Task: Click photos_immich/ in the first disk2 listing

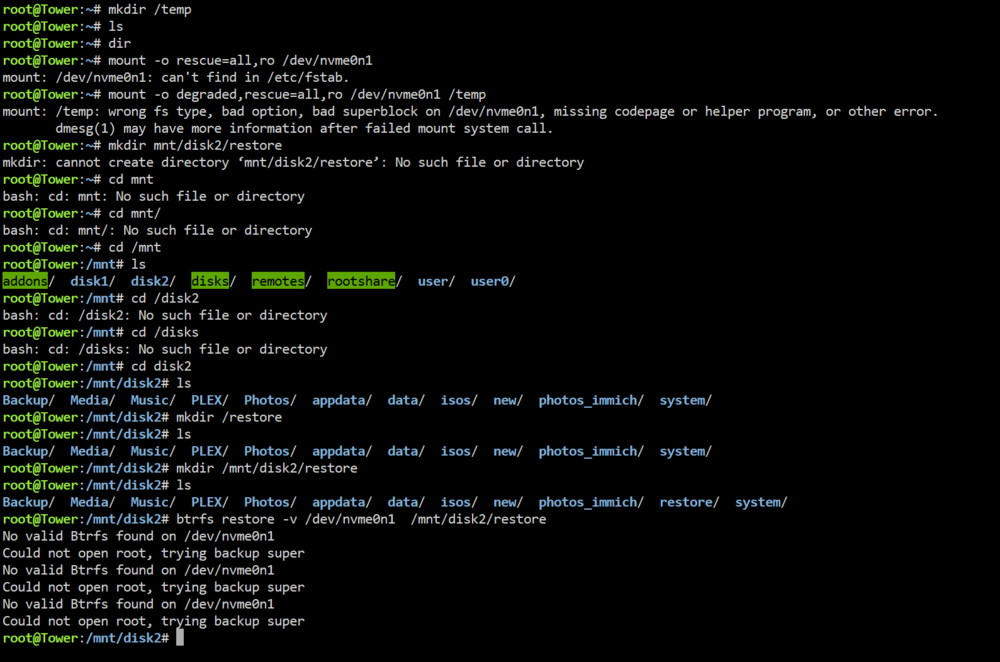Action: point(591,400)
